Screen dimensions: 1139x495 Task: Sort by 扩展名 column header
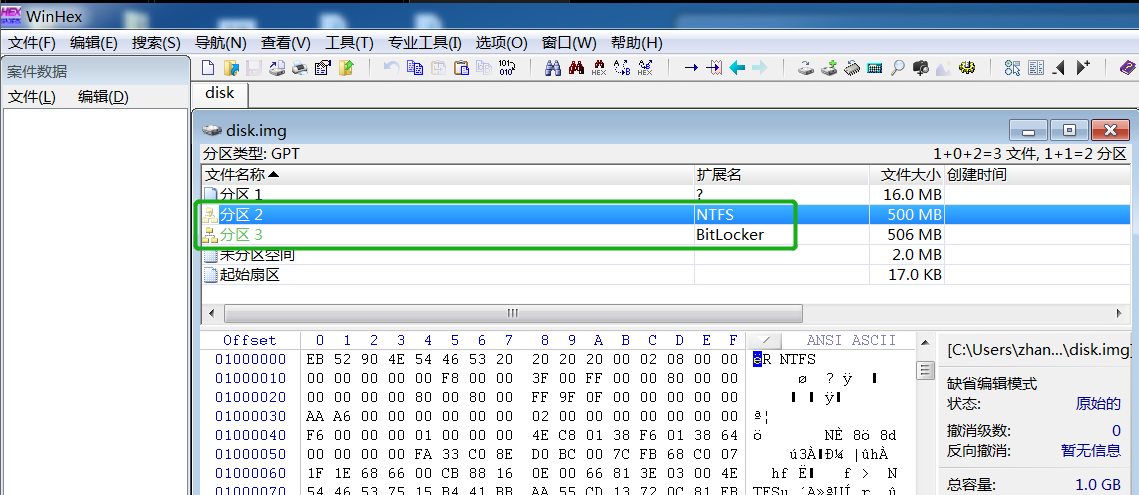pos(782,174)
